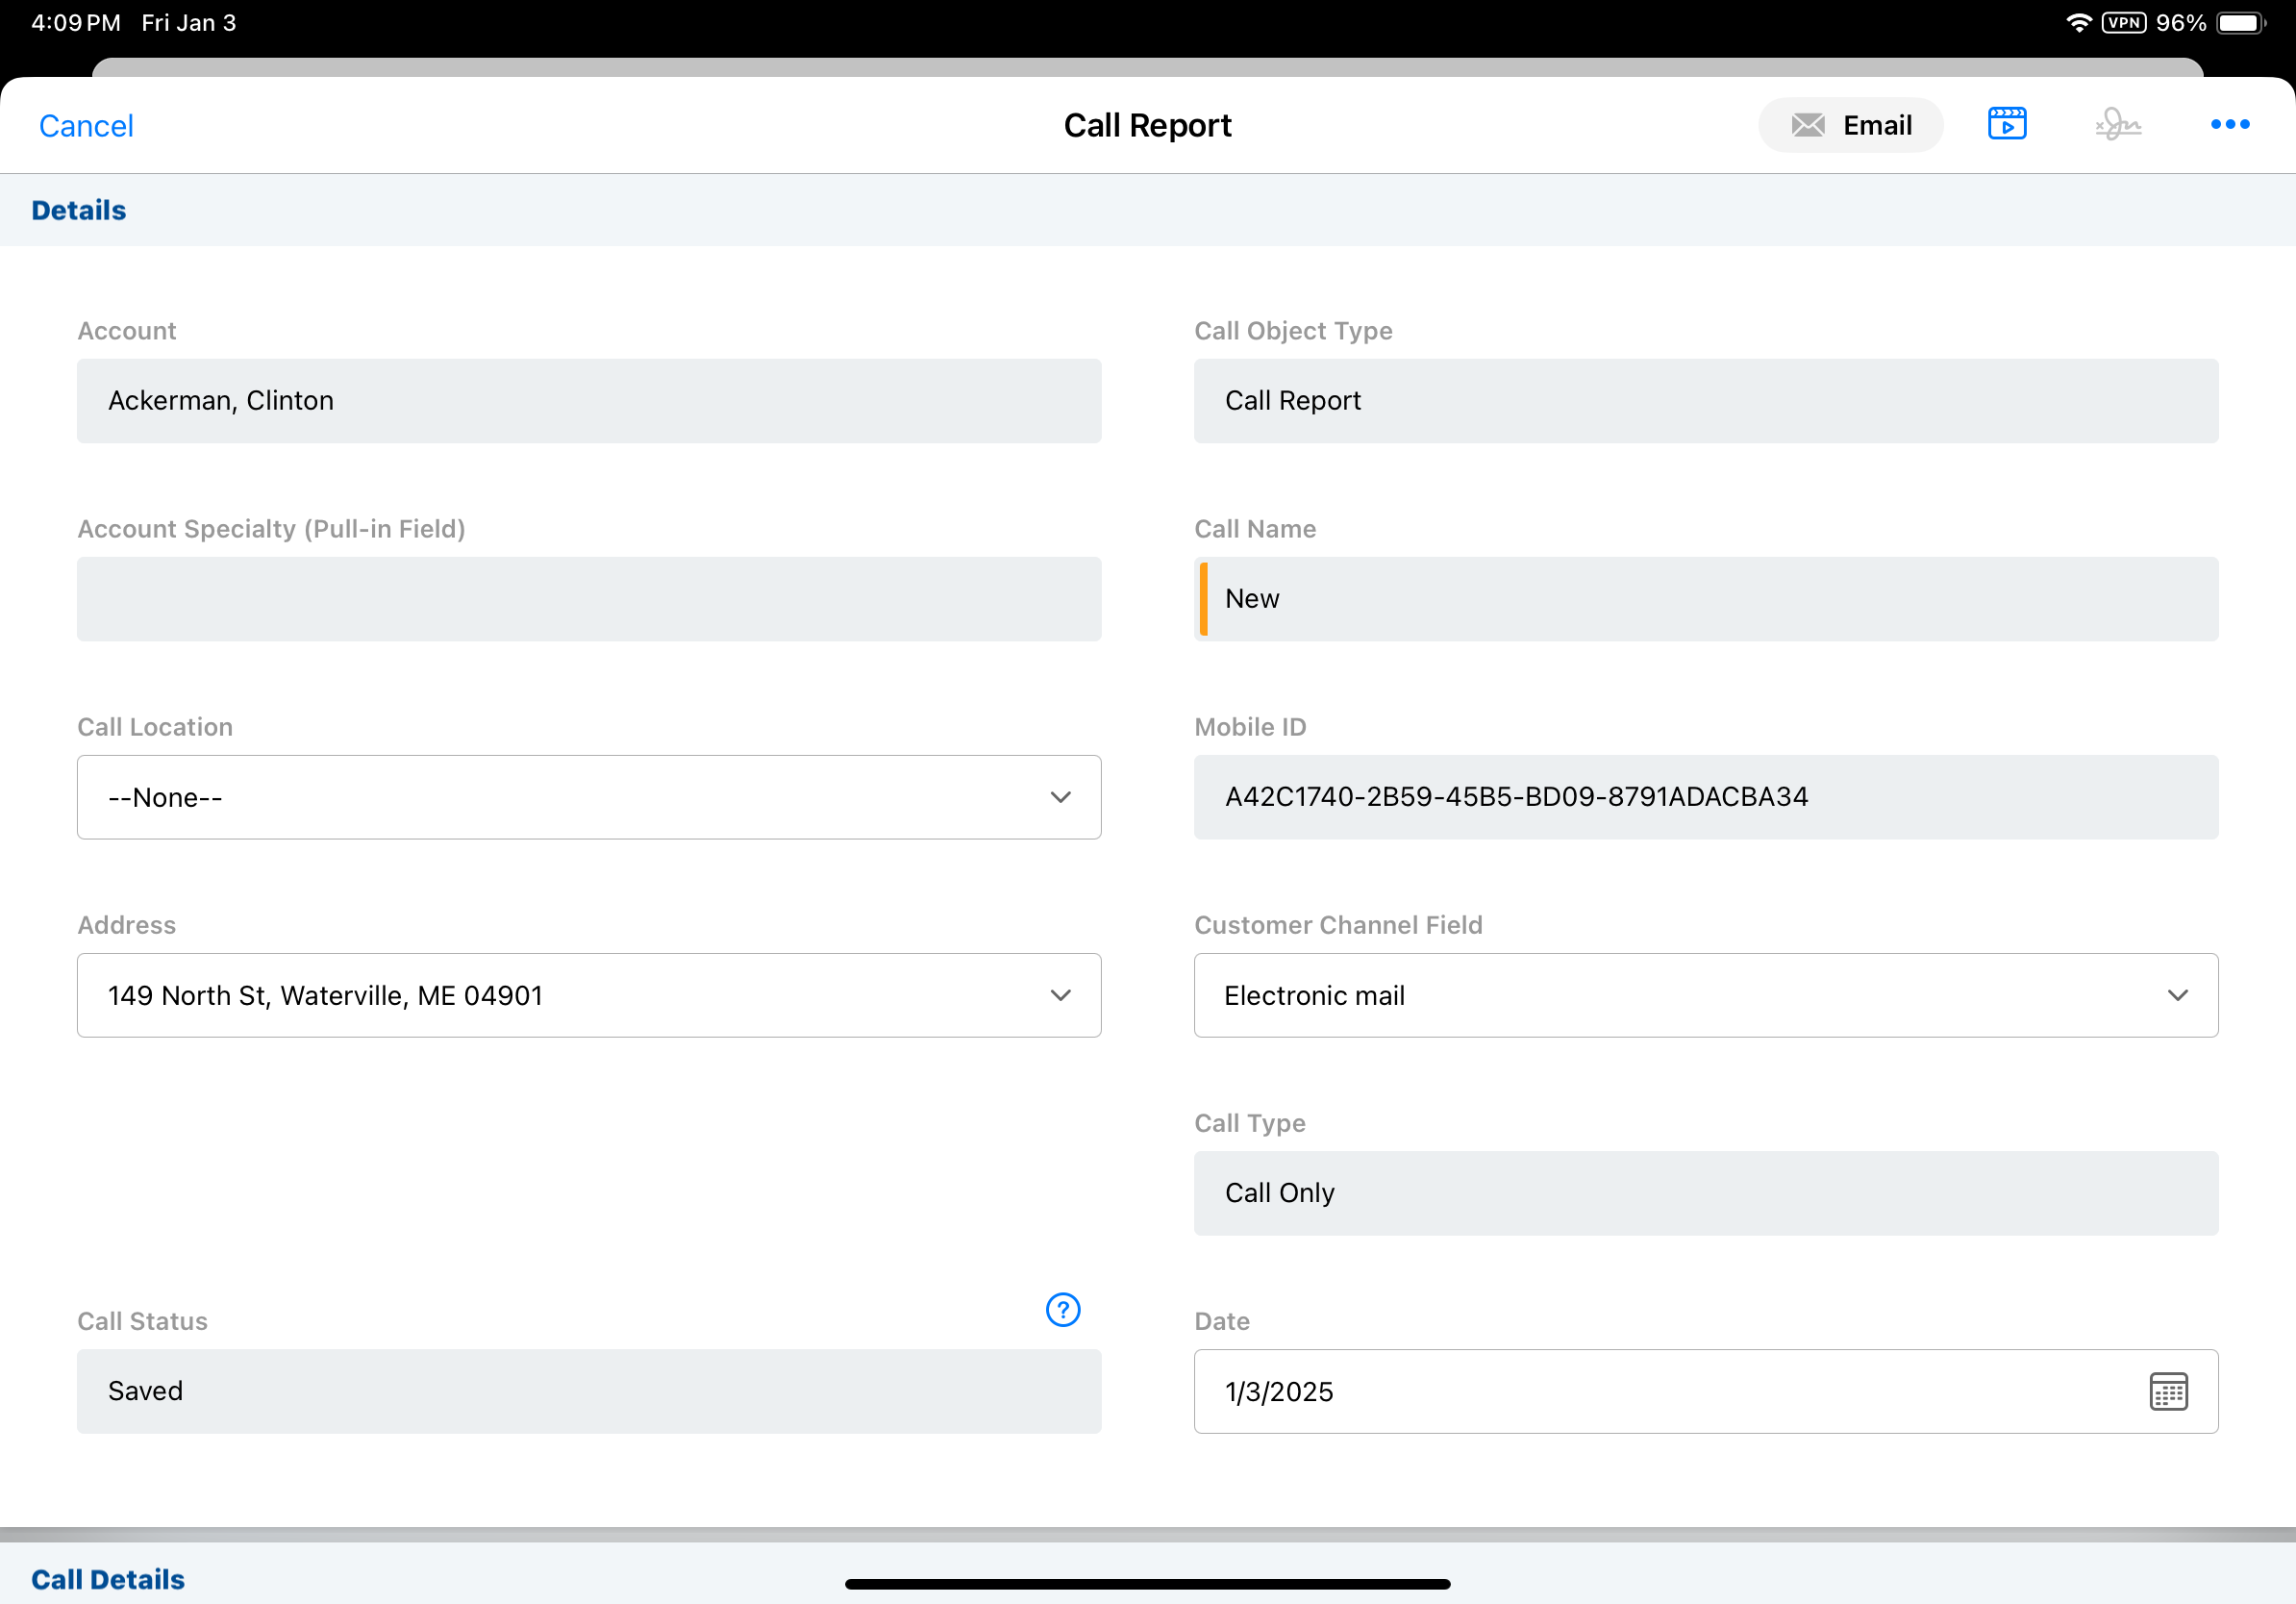Open the three-dot more options menu
The width and height of the screenshot is (2296, 1604).
point(2229,124)
